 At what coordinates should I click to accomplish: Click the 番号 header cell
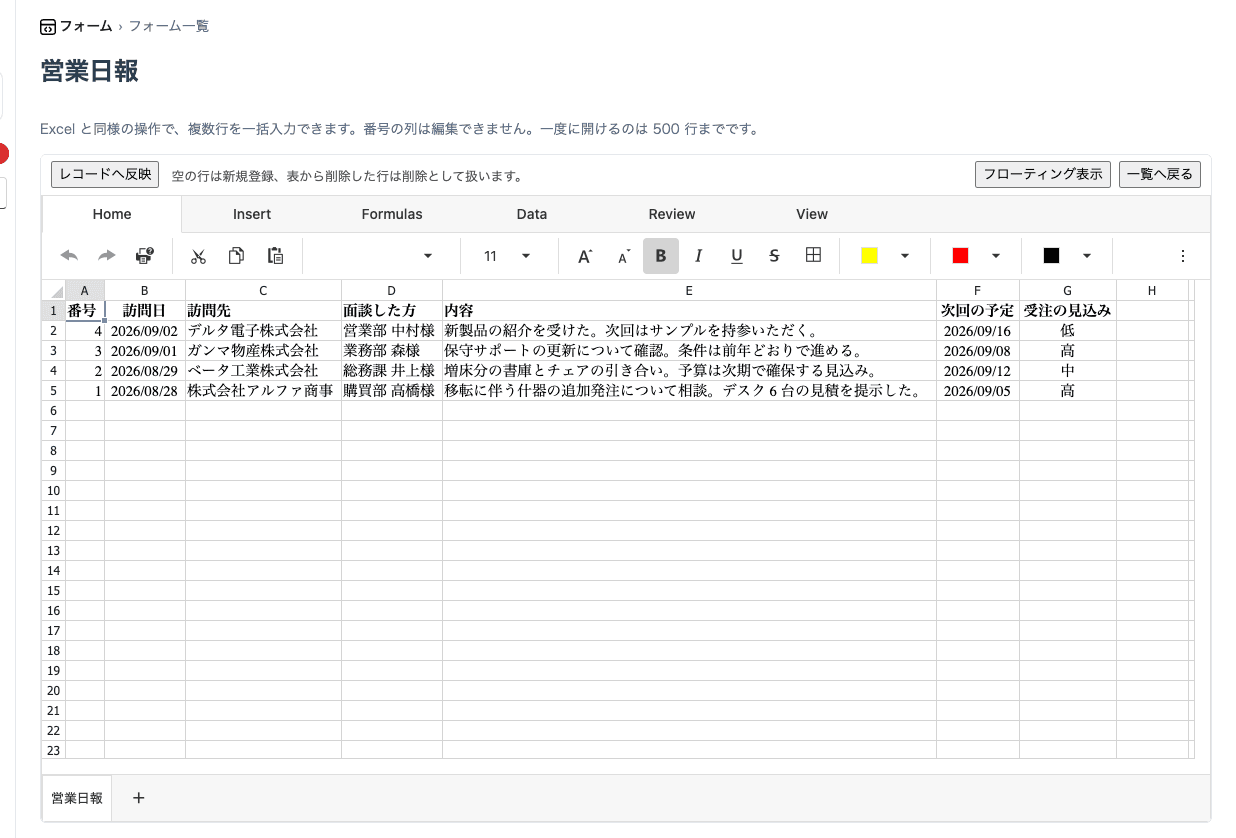(85, 310)
